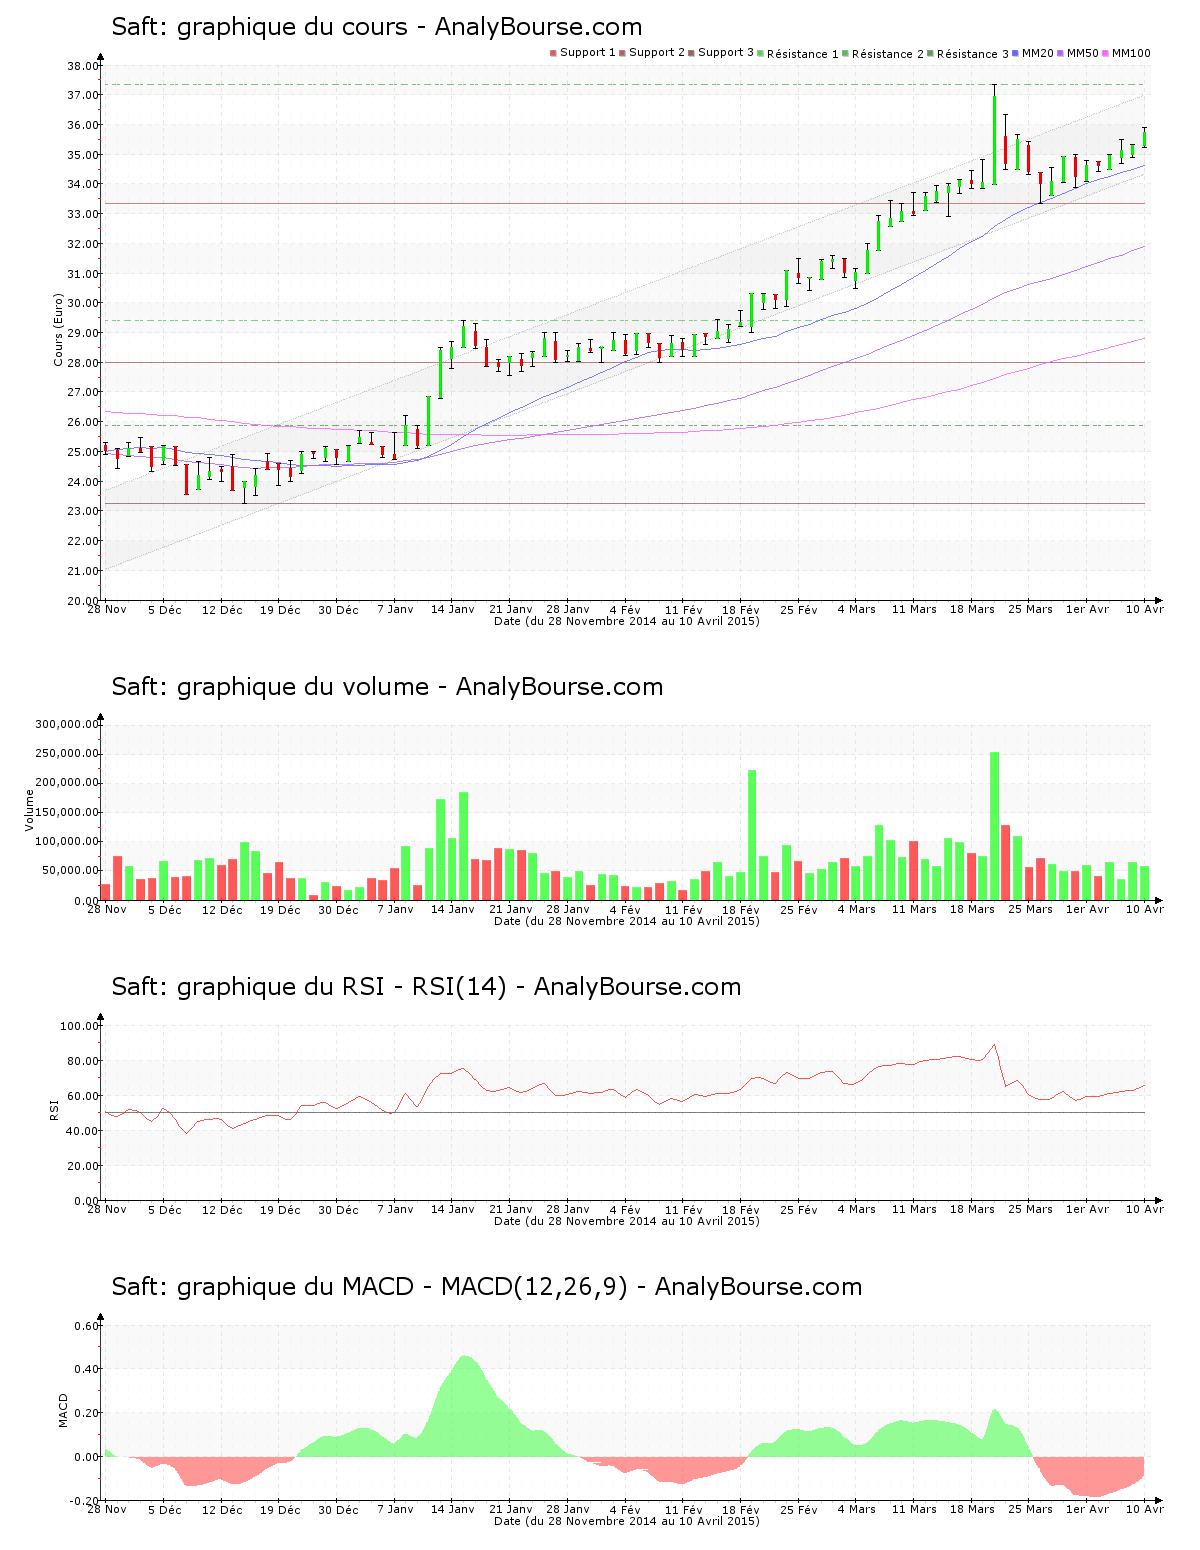The image size is (1200, 1550).
Task: Click the 300,000.00 volume axis value
Action: coord(66,725)
